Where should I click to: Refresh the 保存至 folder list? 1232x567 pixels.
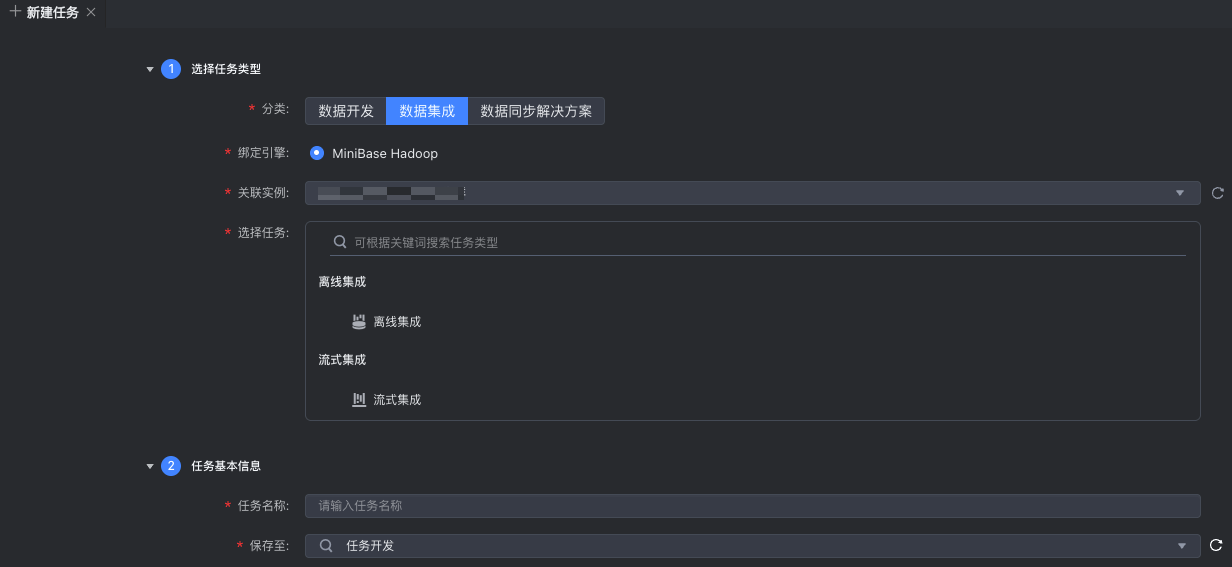[1217, 545]
